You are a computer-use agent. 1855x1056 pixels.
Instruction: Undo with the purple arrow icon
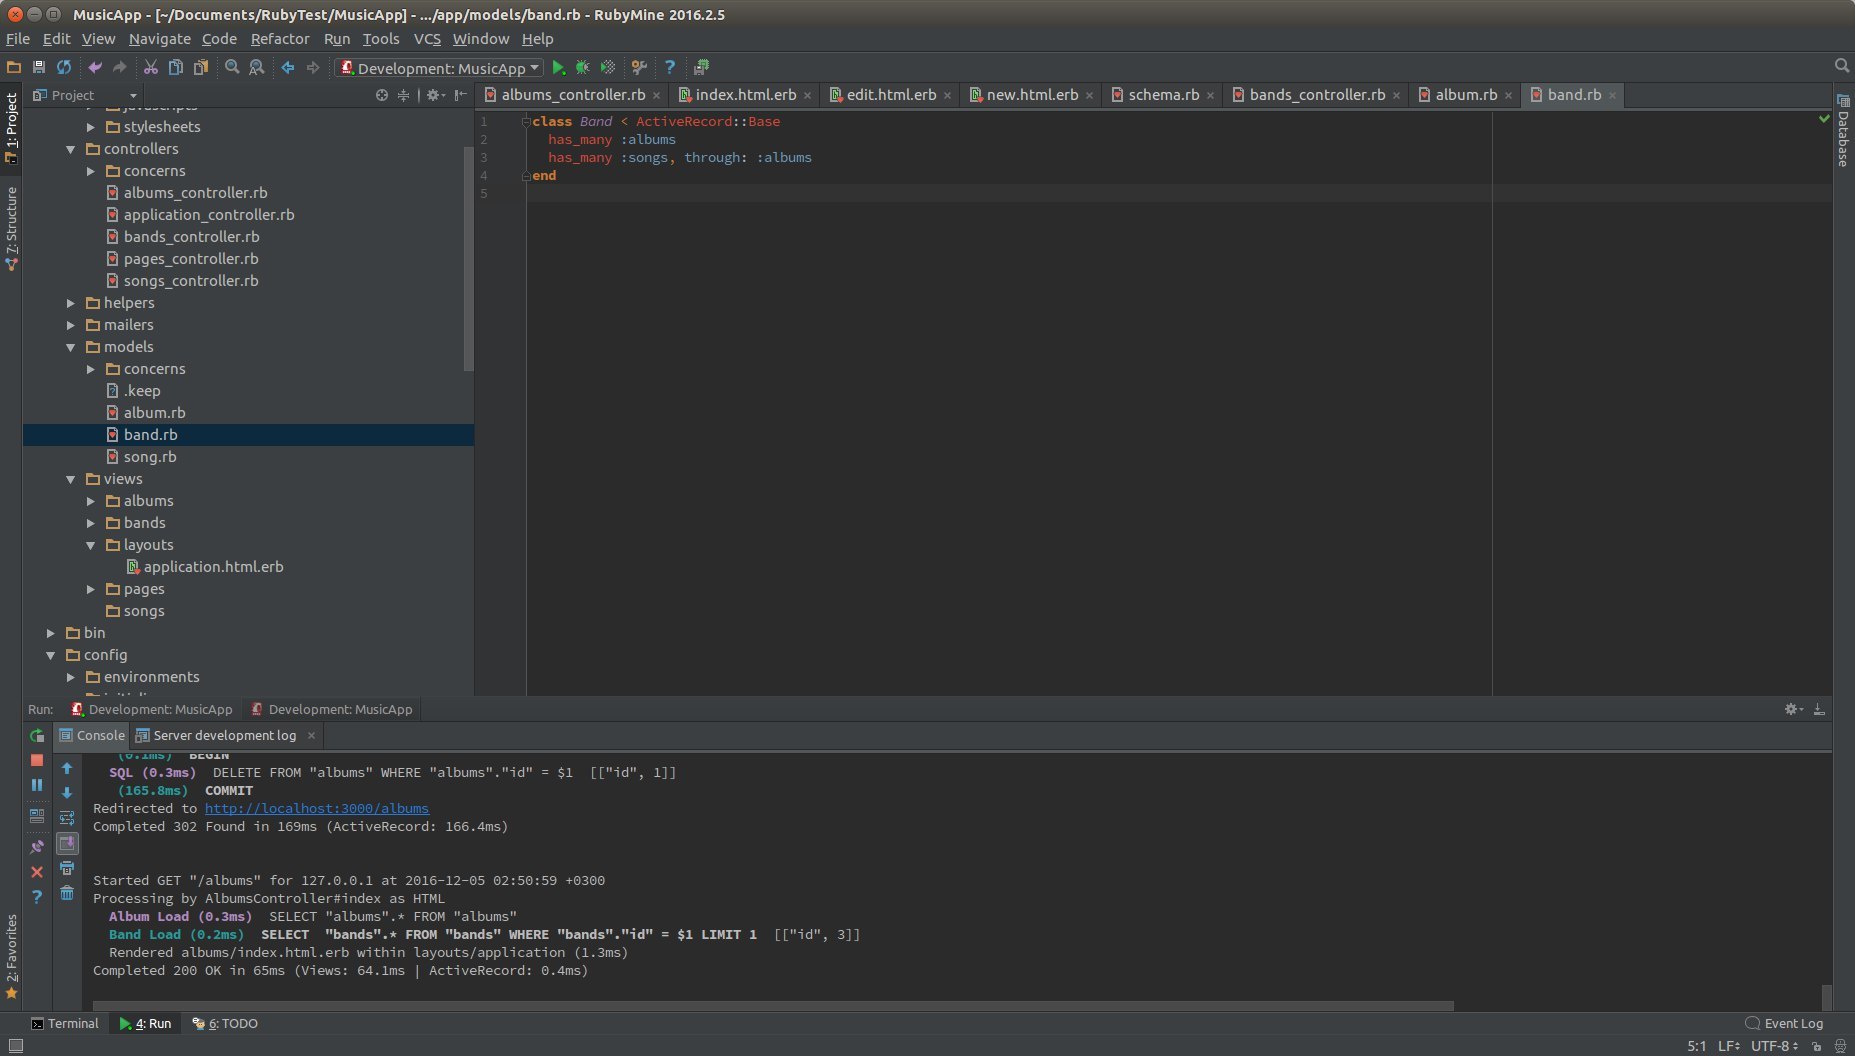point(95,67)
